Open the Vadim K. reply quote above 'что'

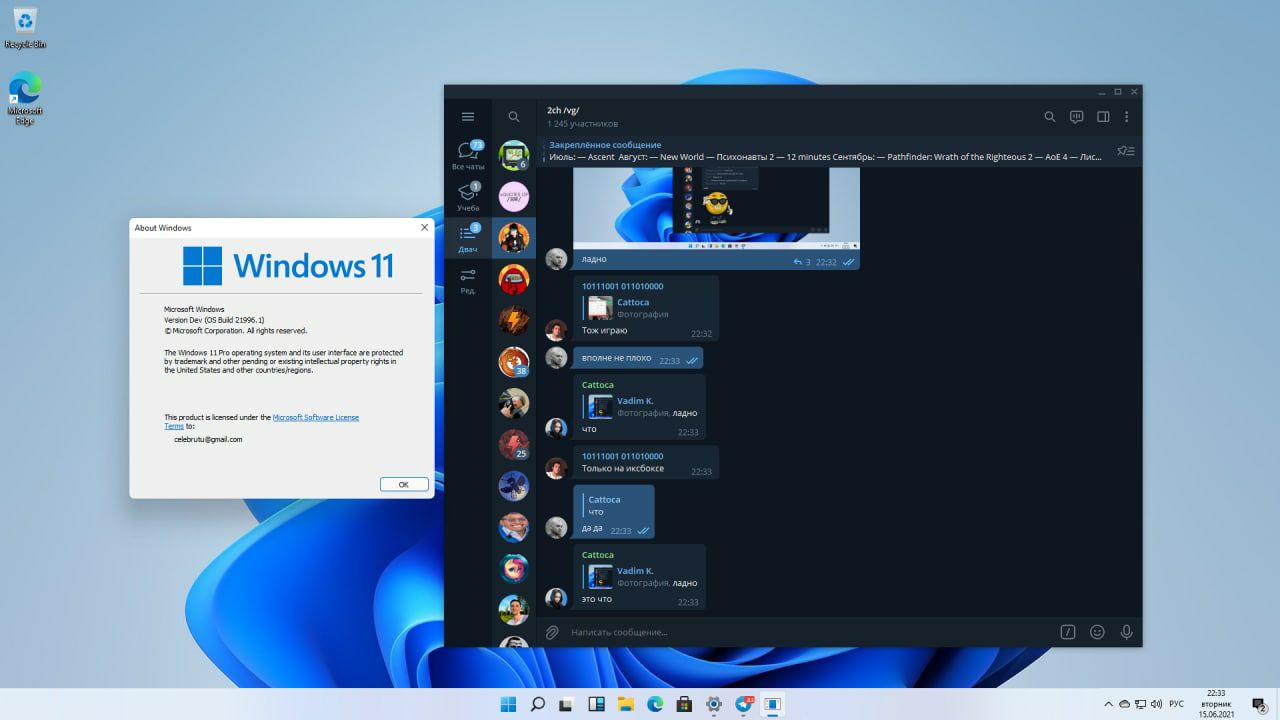(x=640, y=407)
